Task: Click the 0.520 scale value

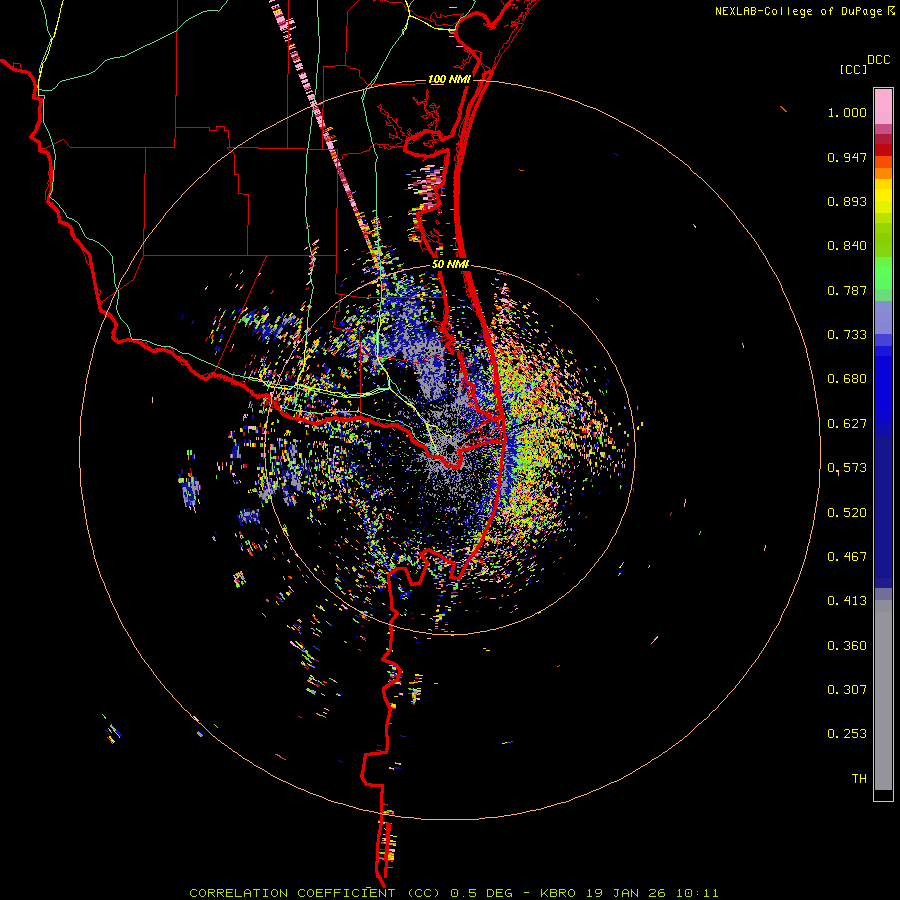Action: pyautogui.click(x=847, y=513)
